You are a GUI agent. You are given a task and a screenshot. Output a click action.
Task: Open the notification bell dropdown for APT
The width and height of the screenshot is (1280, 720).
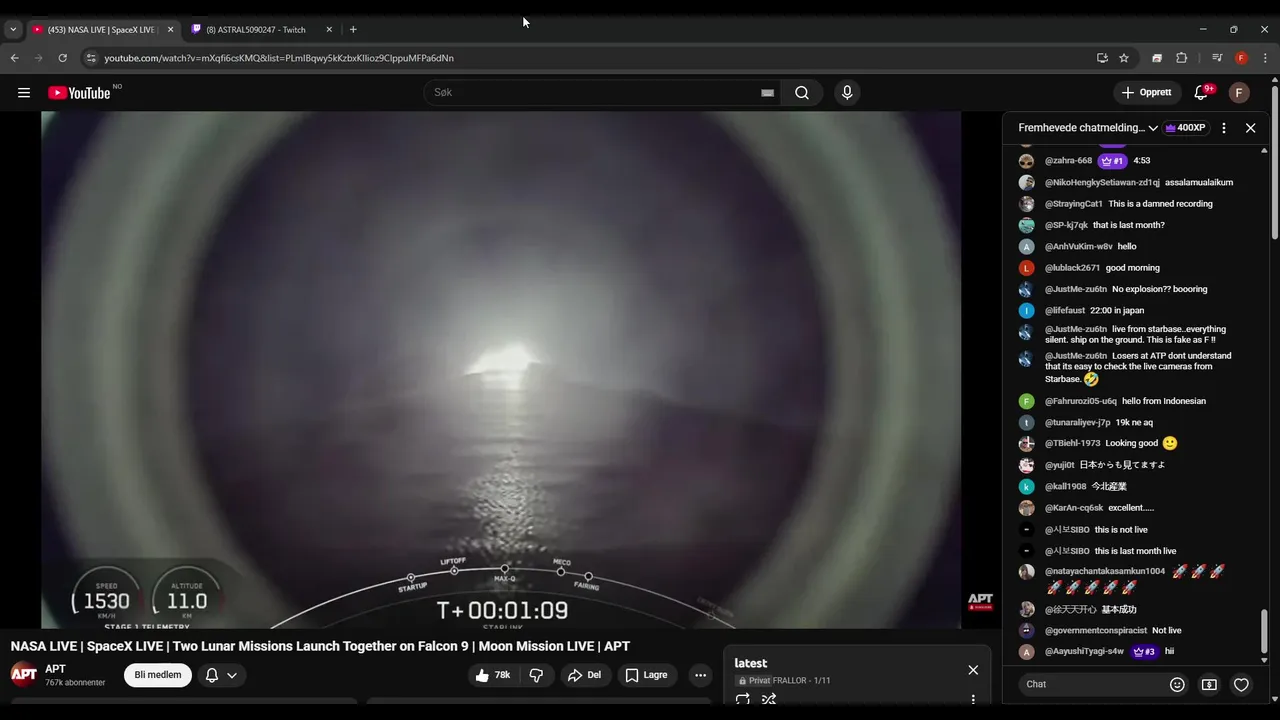point(221,675)
